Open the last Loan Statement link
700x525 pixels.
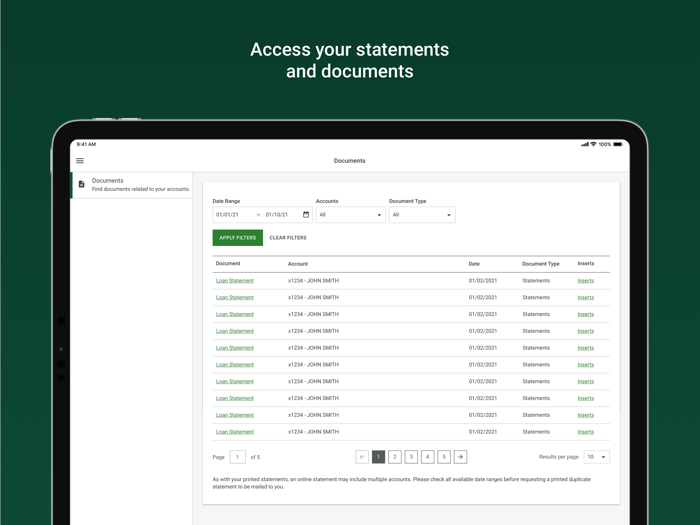click(235, 432)
